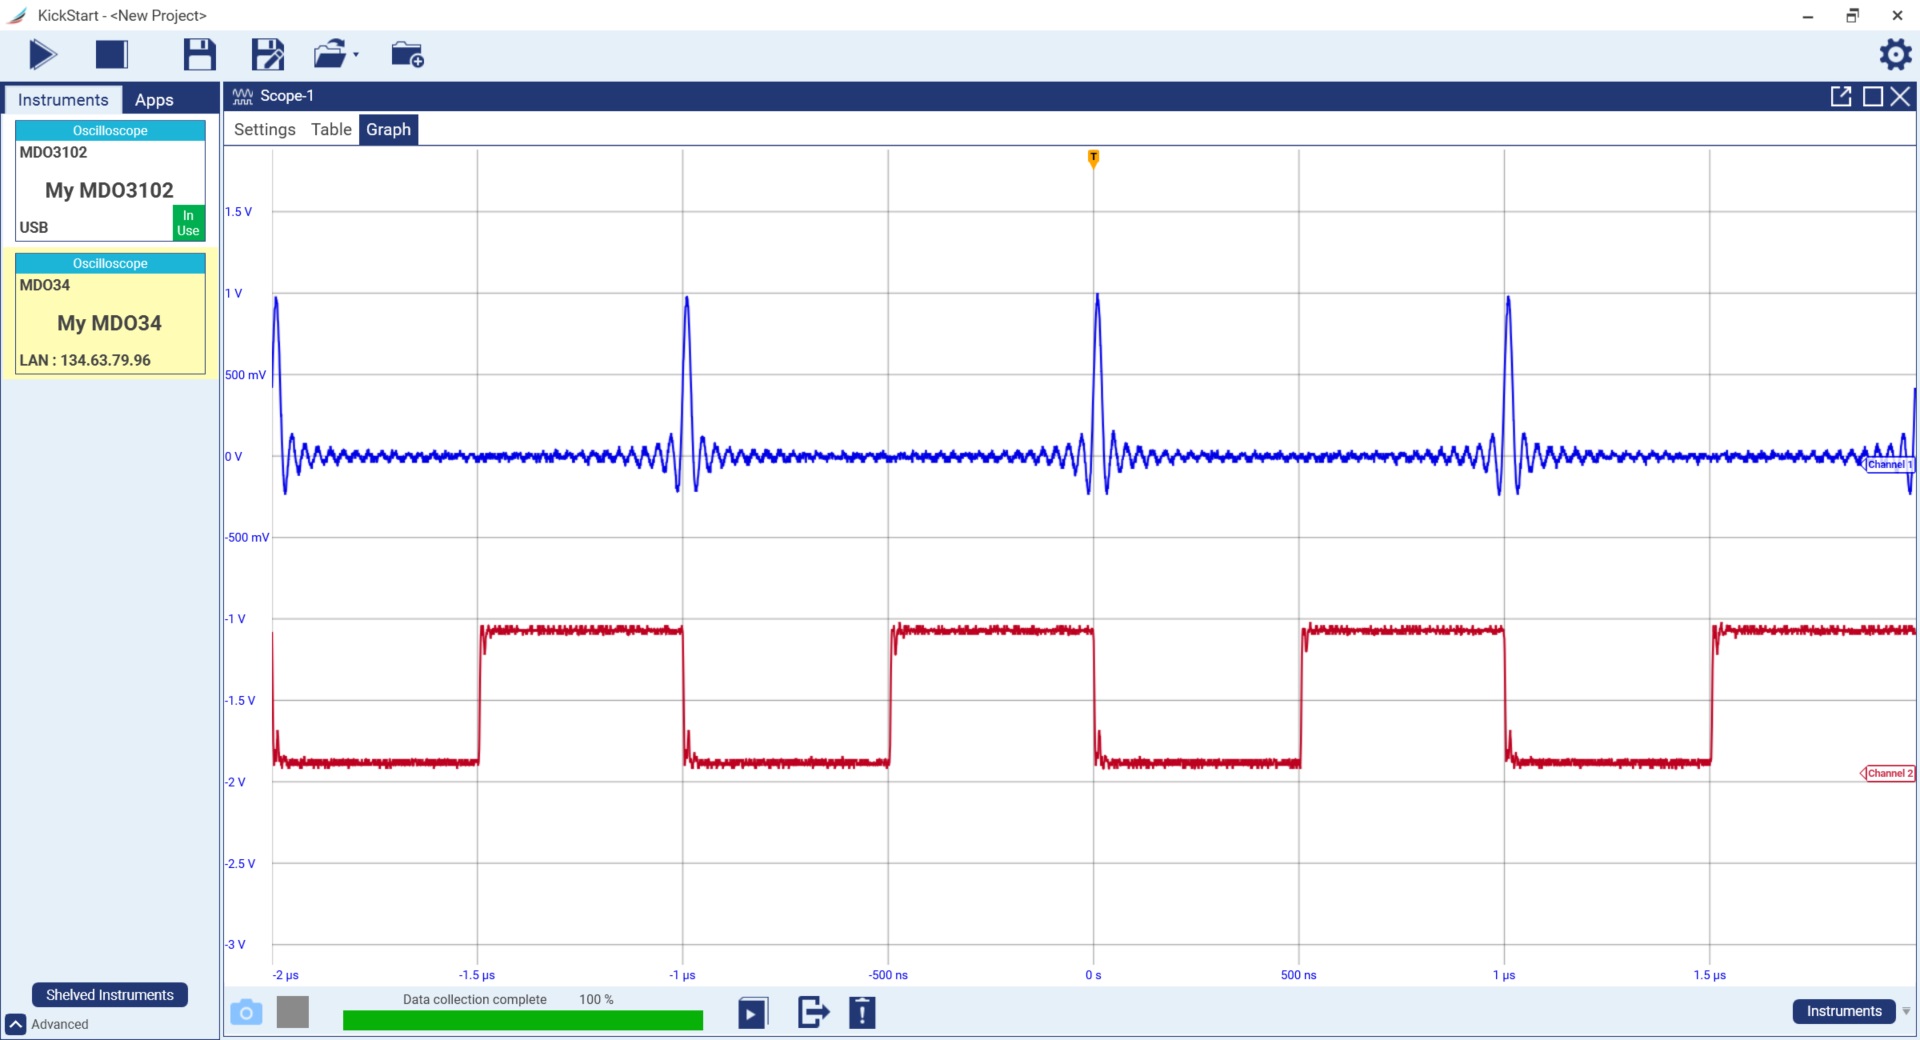Save the current project
The width and height of the screenshot is (1920, 1040).
click(x=199, y=55)
